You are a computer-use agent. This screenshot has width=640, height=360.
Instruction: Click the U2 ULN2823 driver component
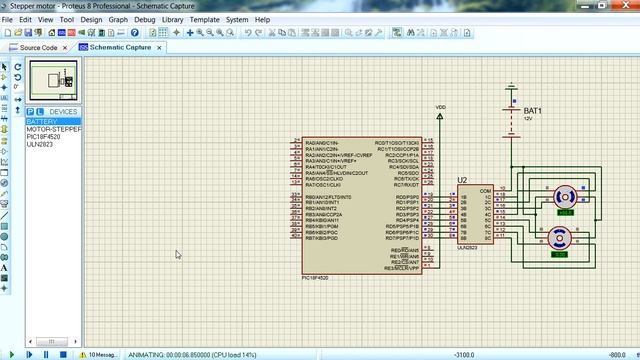pyautogui.click(x=475, y=214)
